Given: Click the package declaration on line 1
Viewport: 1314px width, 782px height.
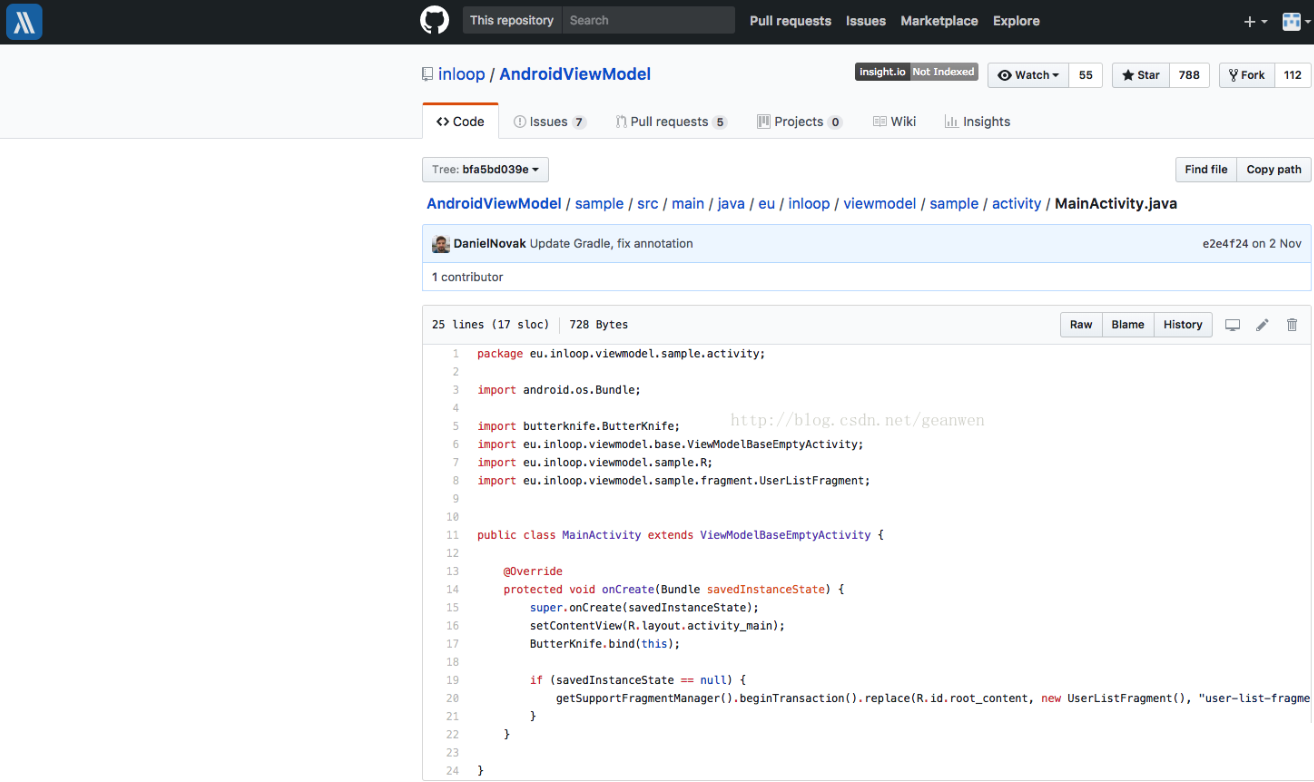Looking at the screenshot, I should pos(621,354).
